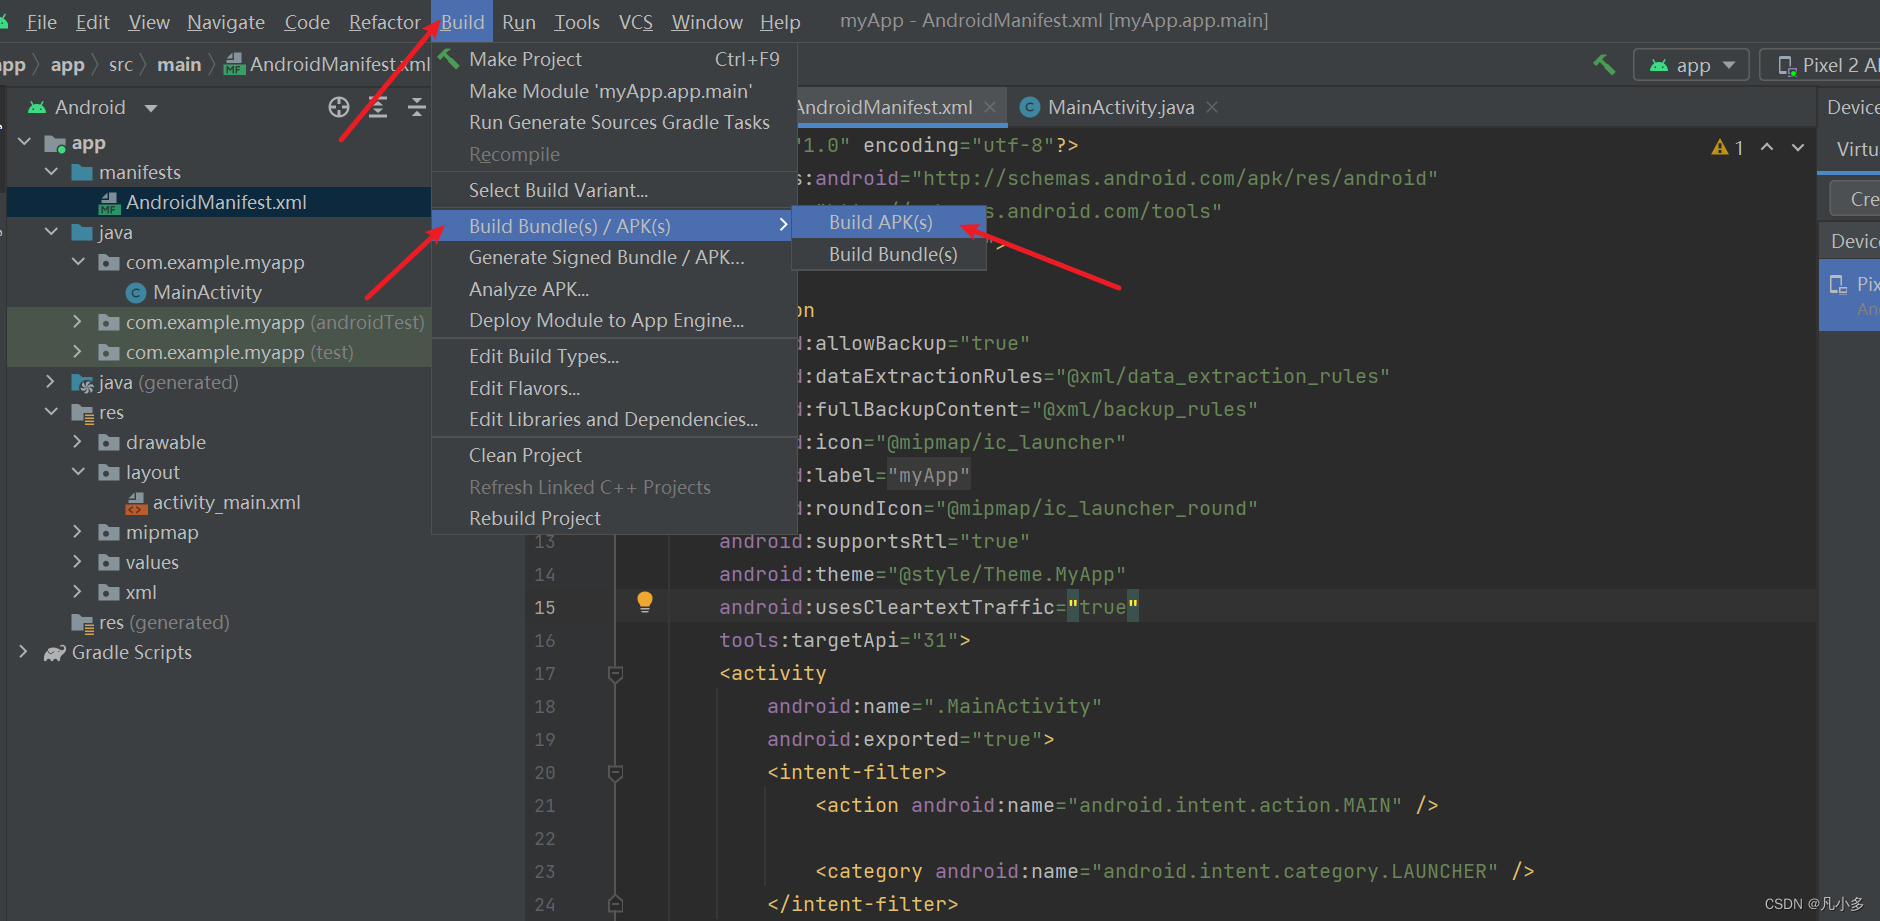
Task: Go to previous highlighted error arrow
Action: pos(1767,147)
